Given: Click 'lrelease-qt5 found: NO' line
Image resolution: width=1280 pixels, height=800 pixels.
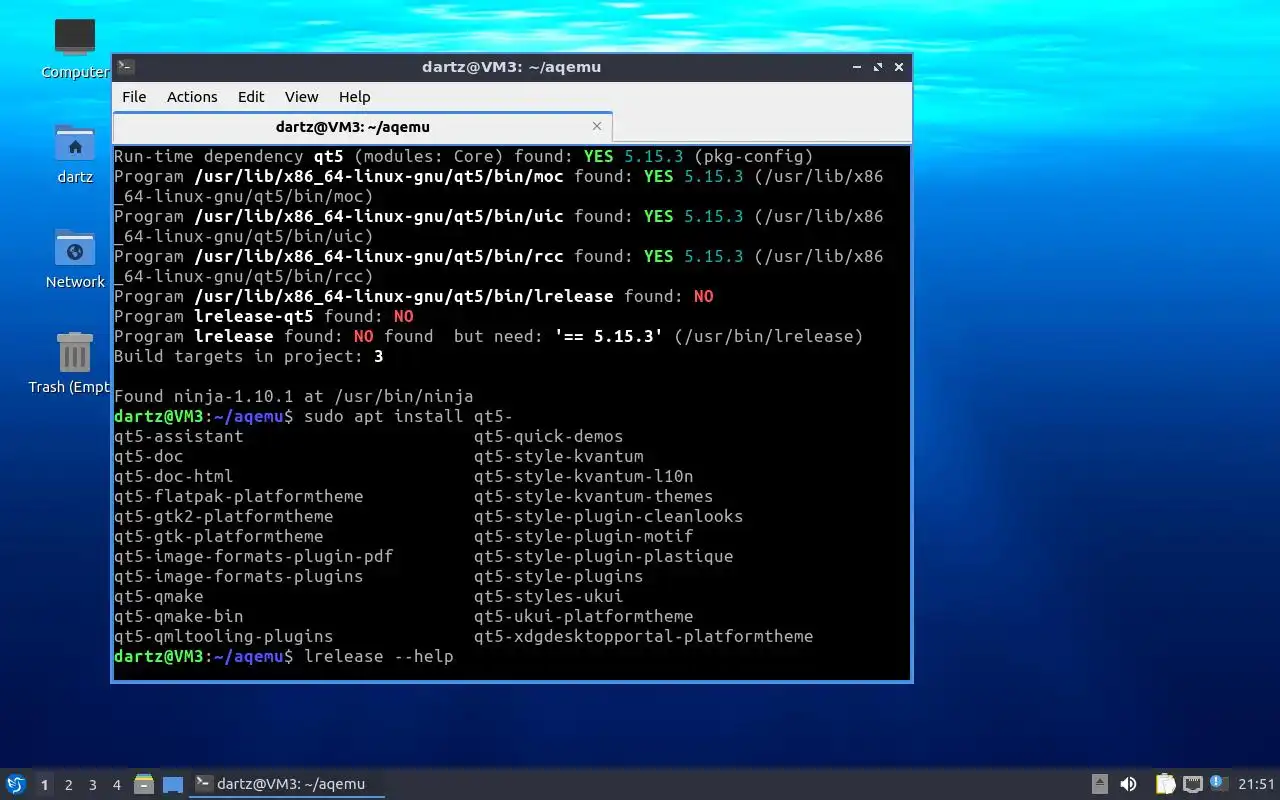Looking at the screenshot, I should pos(264,317).
